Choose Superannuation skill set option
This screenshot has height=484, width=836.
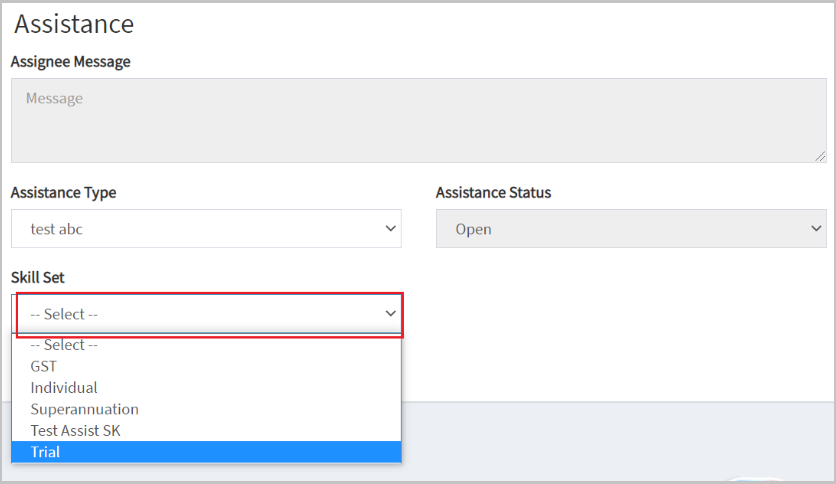[206, 409]
